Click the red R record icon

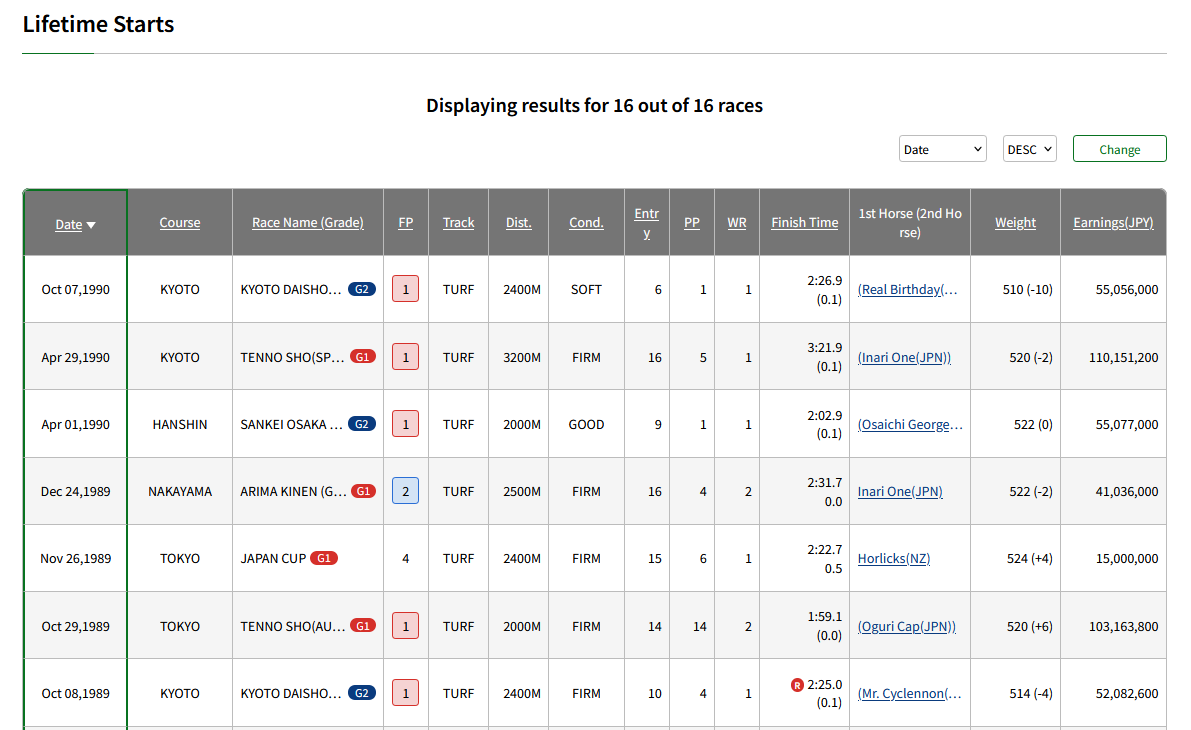[797, 685]
